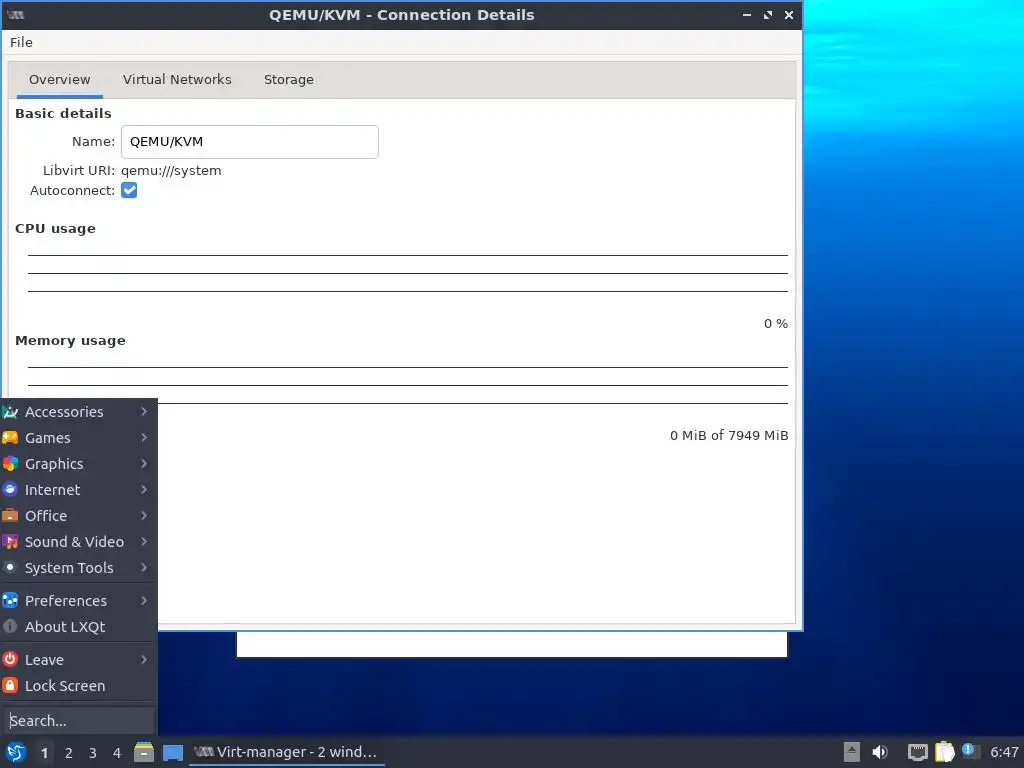Click the Games controller icon
1024x768 pixels.
coord(10,438)
